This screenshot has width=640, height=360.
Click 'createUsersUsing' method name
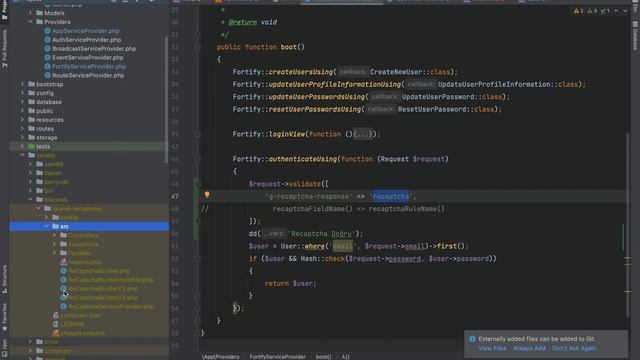click(x=301, y=72)
